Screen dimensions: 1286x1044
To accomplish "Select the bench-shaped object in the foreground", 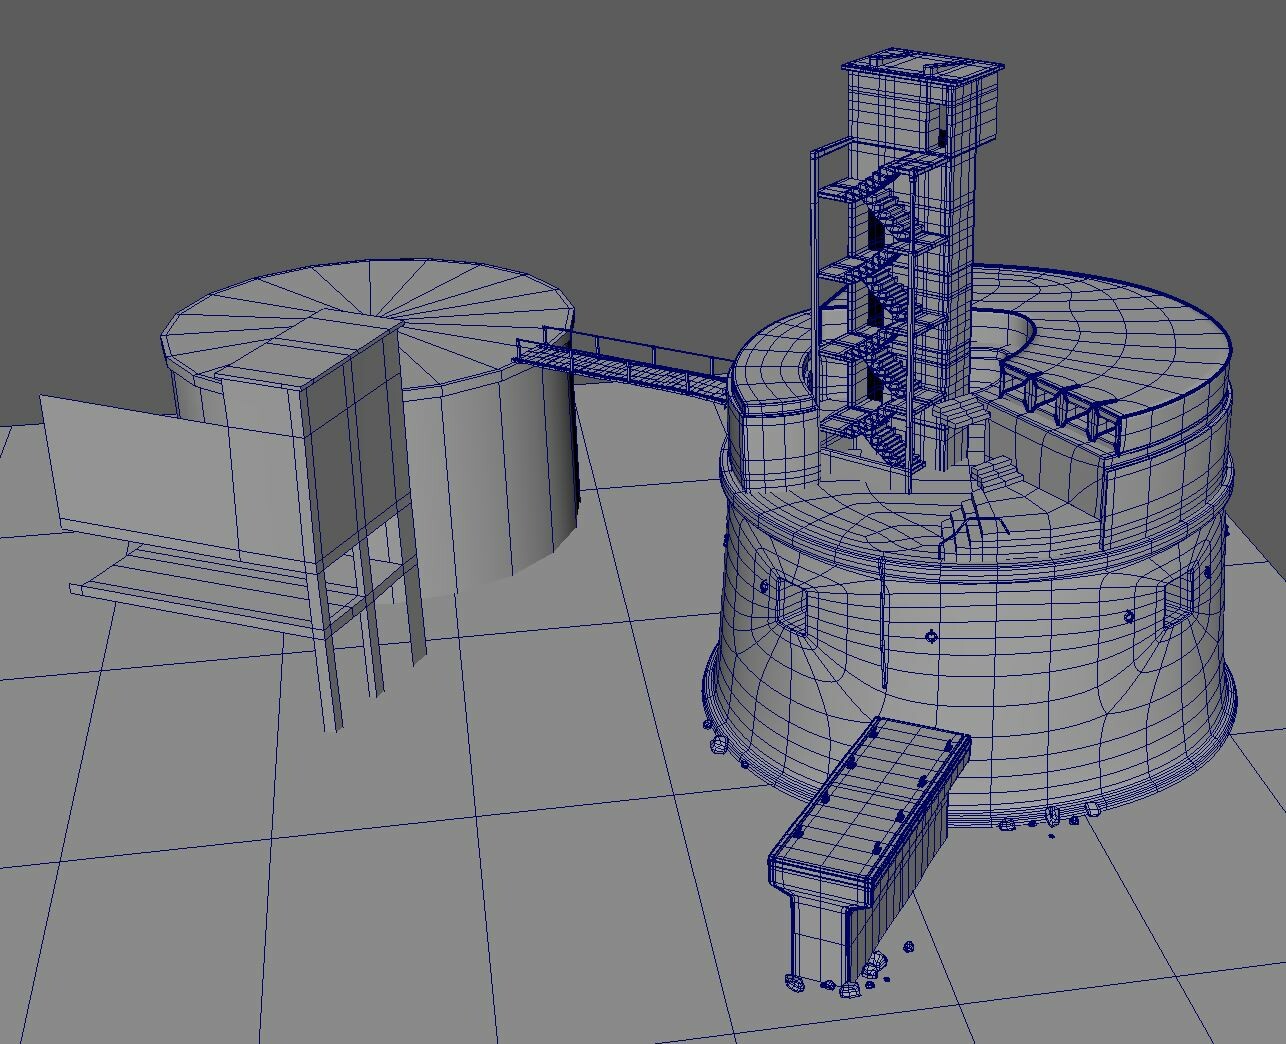I will (x=870, y=820).
